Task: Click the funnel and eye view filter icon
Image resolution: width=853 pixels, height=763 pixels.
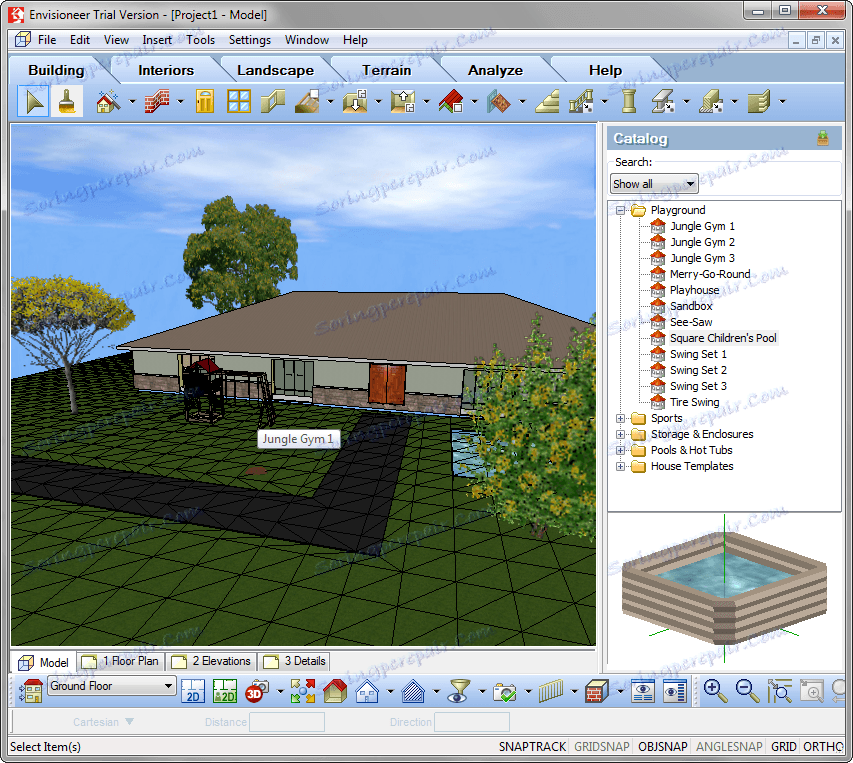Action: 459,691
